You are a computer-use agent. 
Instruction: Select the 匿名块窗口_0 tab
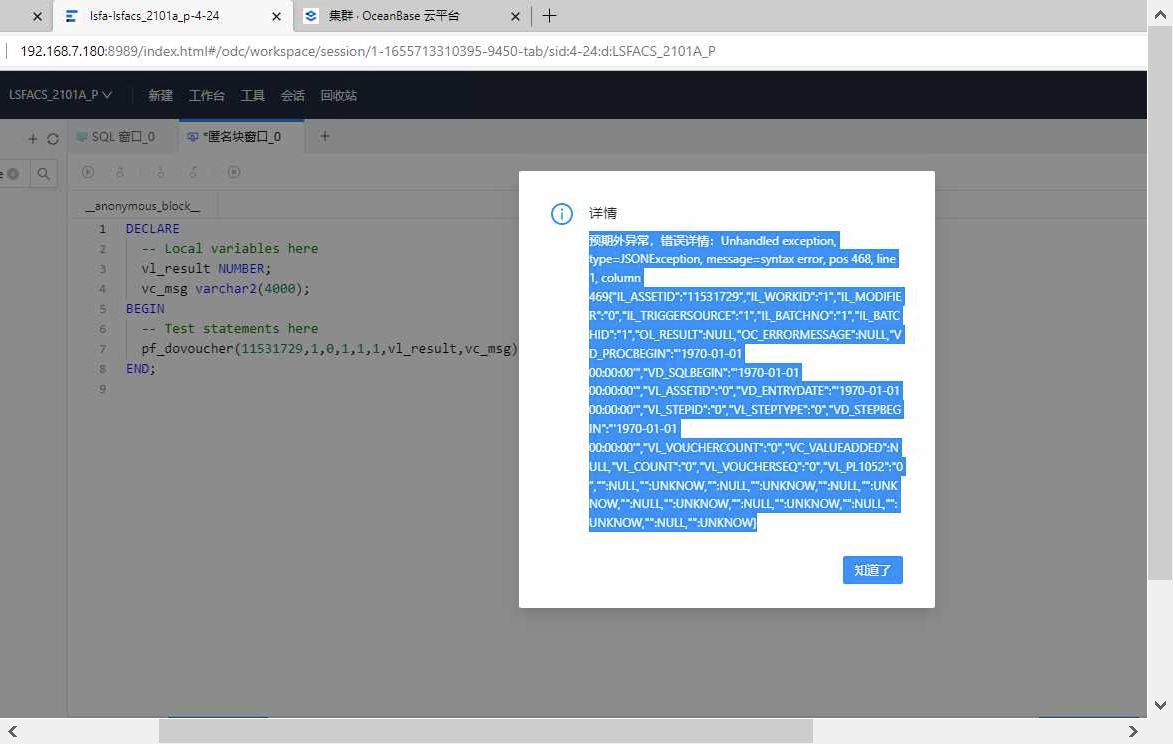click(240, 137)
